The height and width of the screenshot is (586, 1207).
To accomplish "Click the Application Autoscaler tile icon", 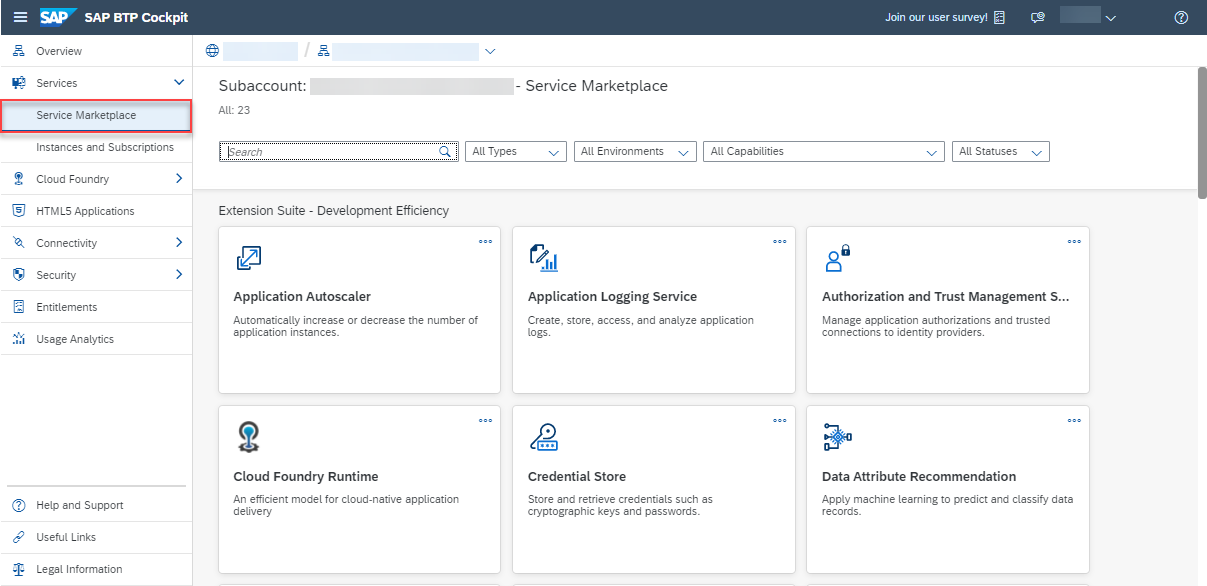I will point(248,258).
